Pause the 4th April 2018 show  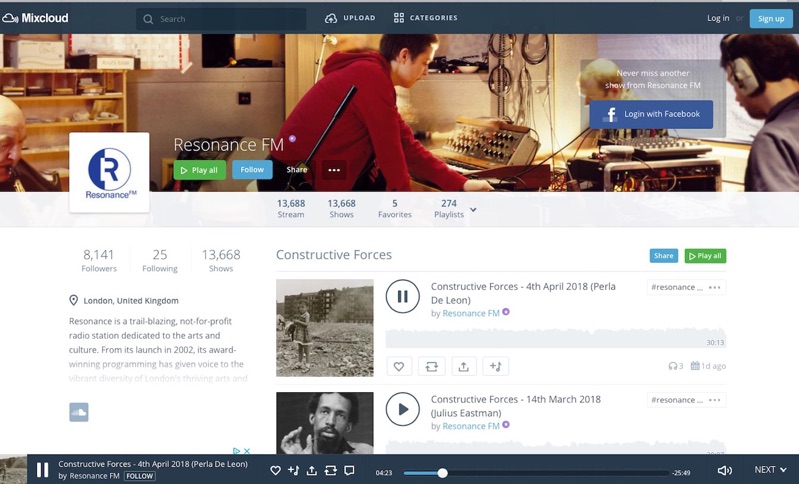[x=403, y=296]
